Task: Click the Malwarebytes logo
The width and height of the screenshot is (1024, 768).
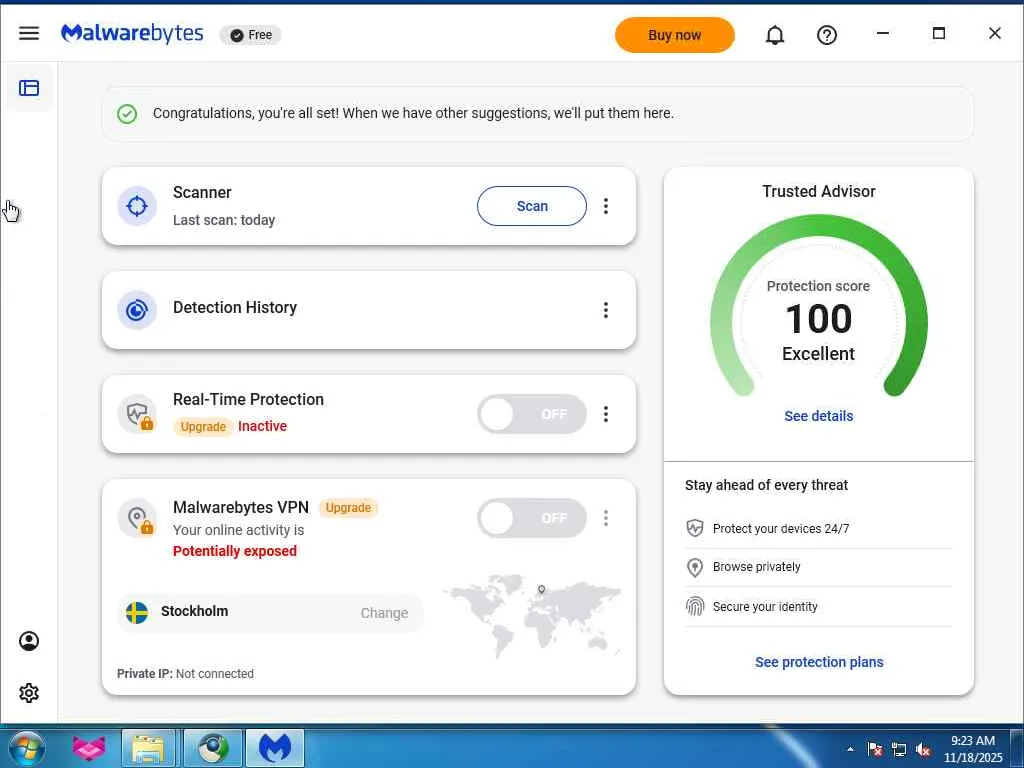Action: tap(132, 33)
